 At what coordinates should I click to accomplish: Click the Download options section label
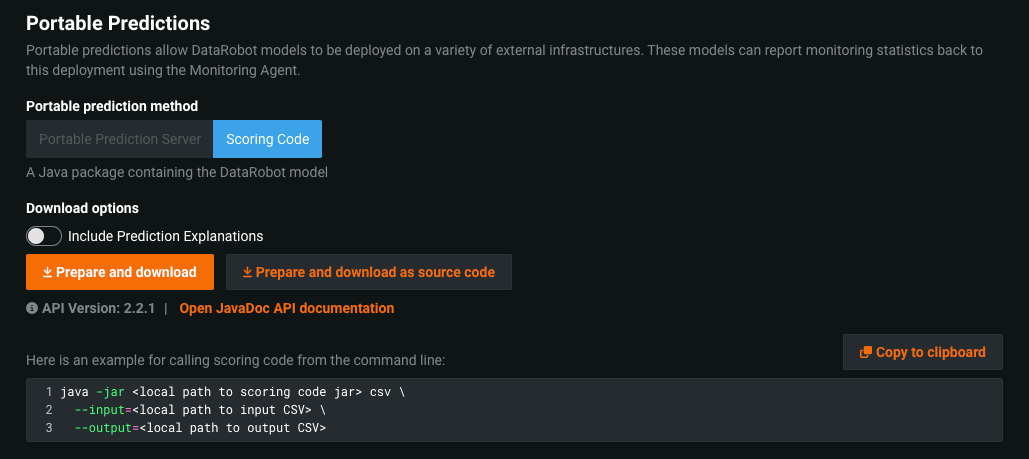pyautogui.click(x=82, y=208)
